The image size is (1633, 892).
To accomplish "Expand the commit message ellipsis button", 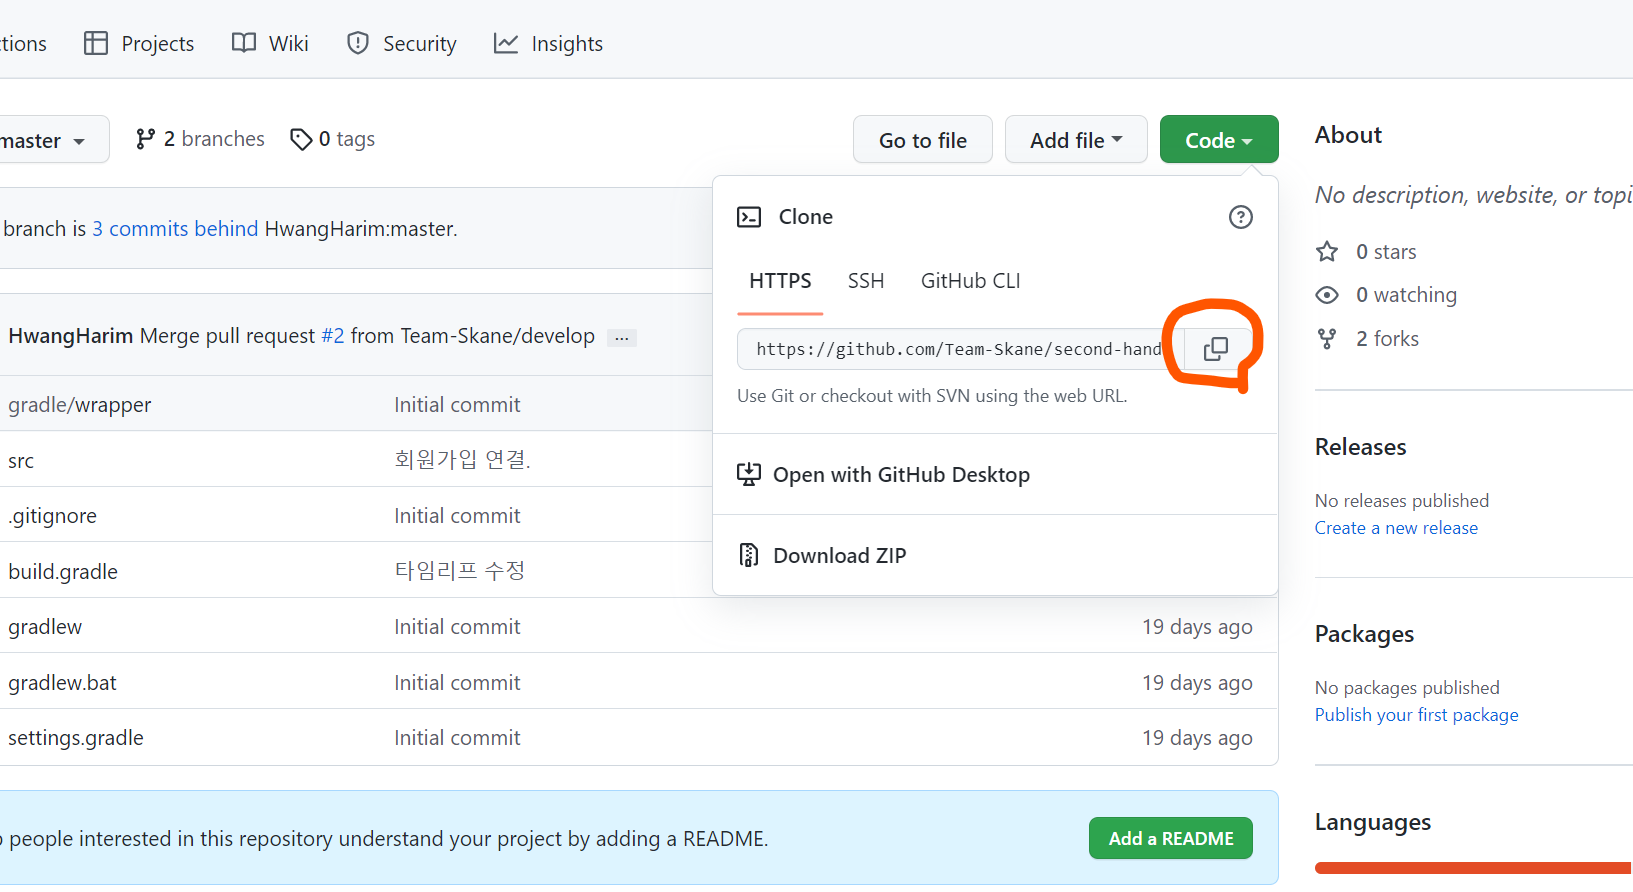I will [x=622, y=338].
